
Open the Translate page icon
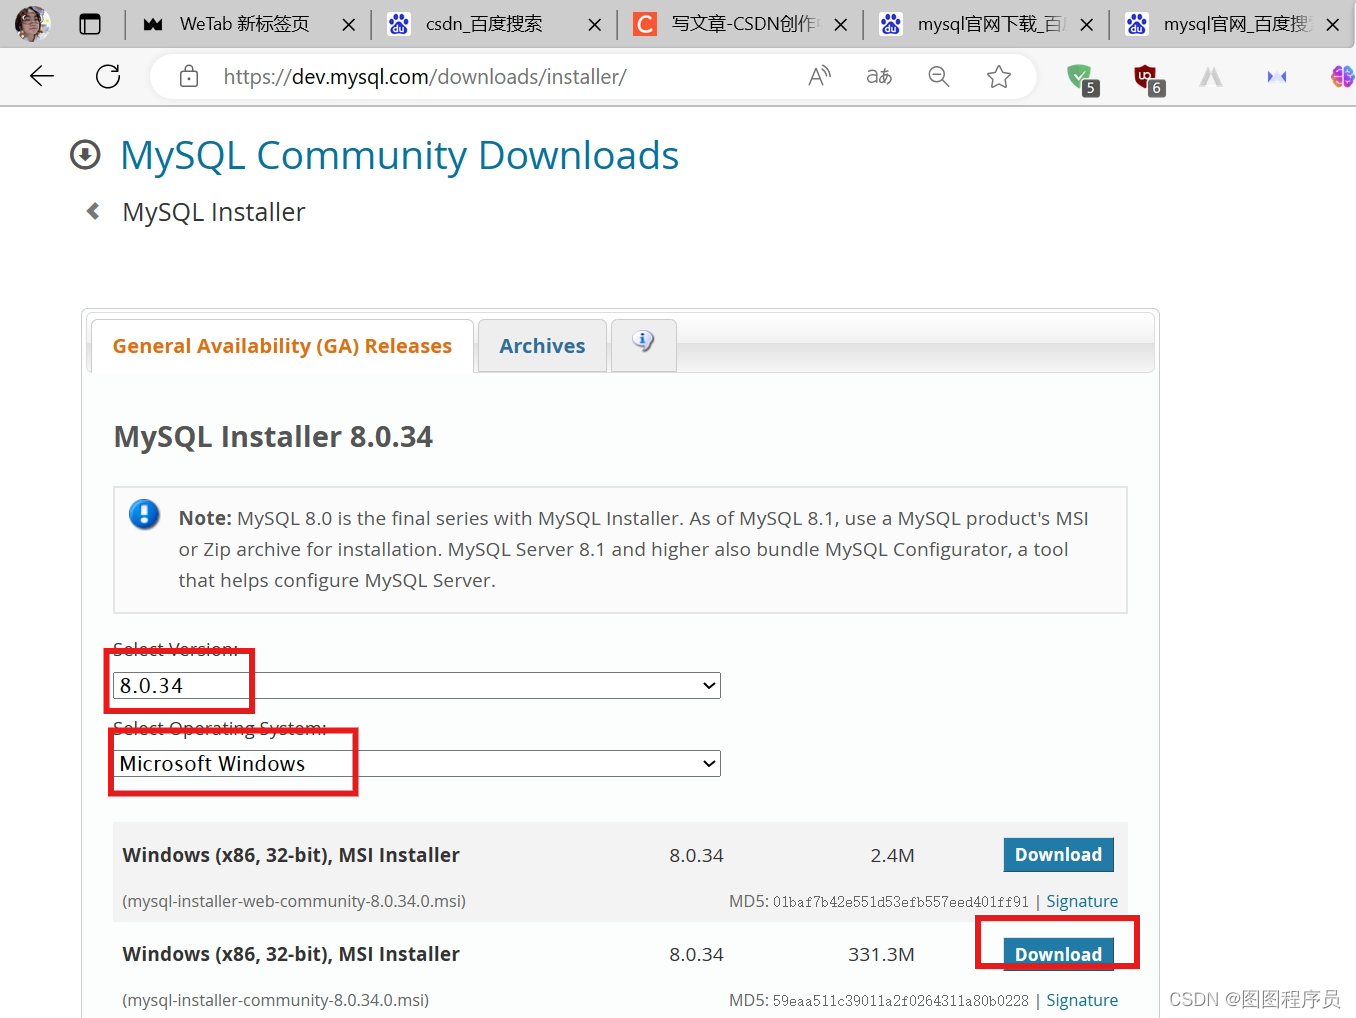(x=879, y=76)
